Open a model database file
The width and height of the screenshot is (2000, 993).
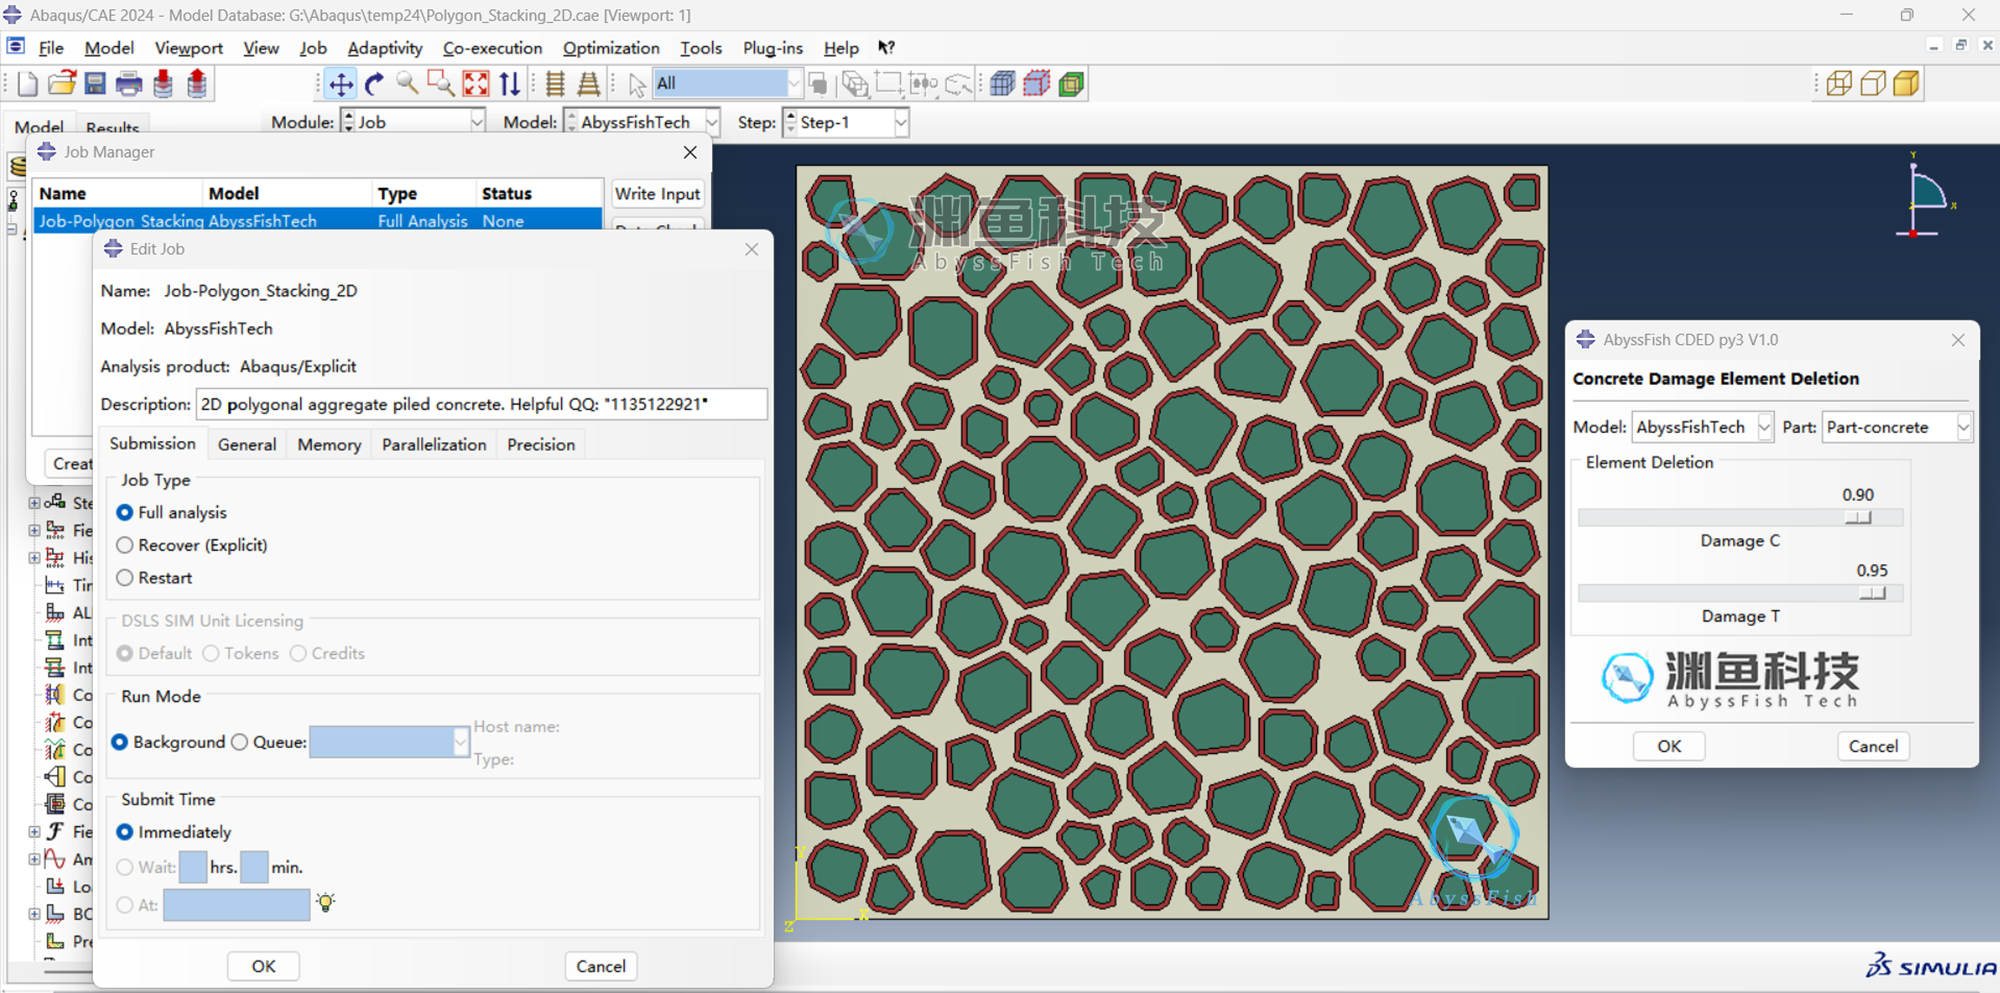(62, 84)
